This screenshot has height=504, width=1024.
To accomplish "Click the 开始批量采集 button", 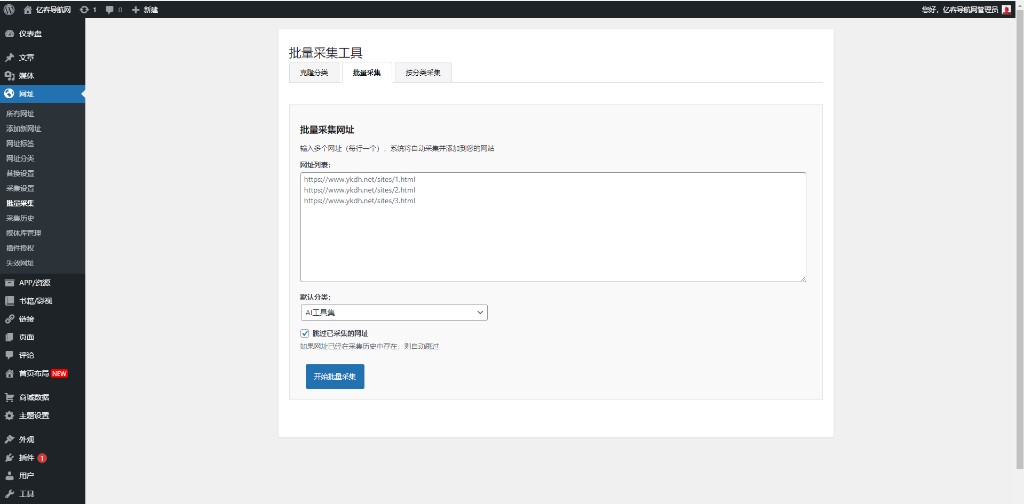I will [x=334, y=376].
